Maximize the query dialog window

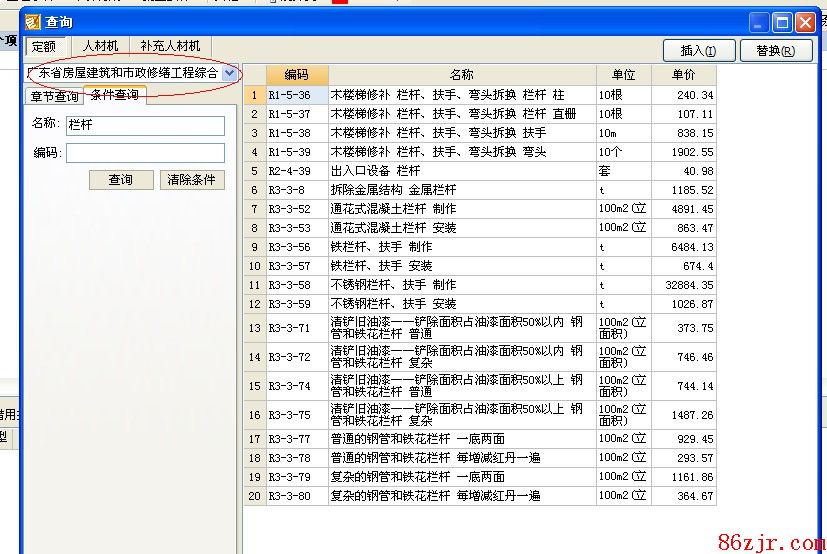(x=783, y=21)
